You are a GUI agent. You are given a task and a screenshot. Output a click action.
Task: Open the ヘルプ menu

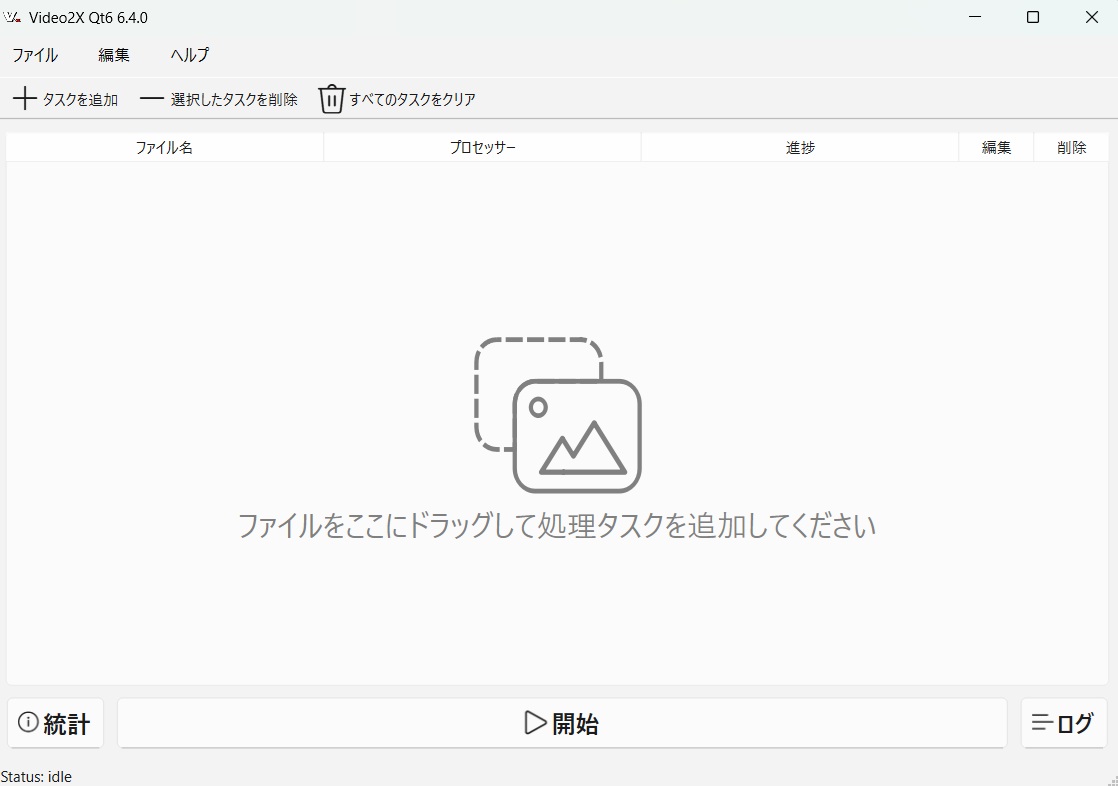(x=190, y=55)
